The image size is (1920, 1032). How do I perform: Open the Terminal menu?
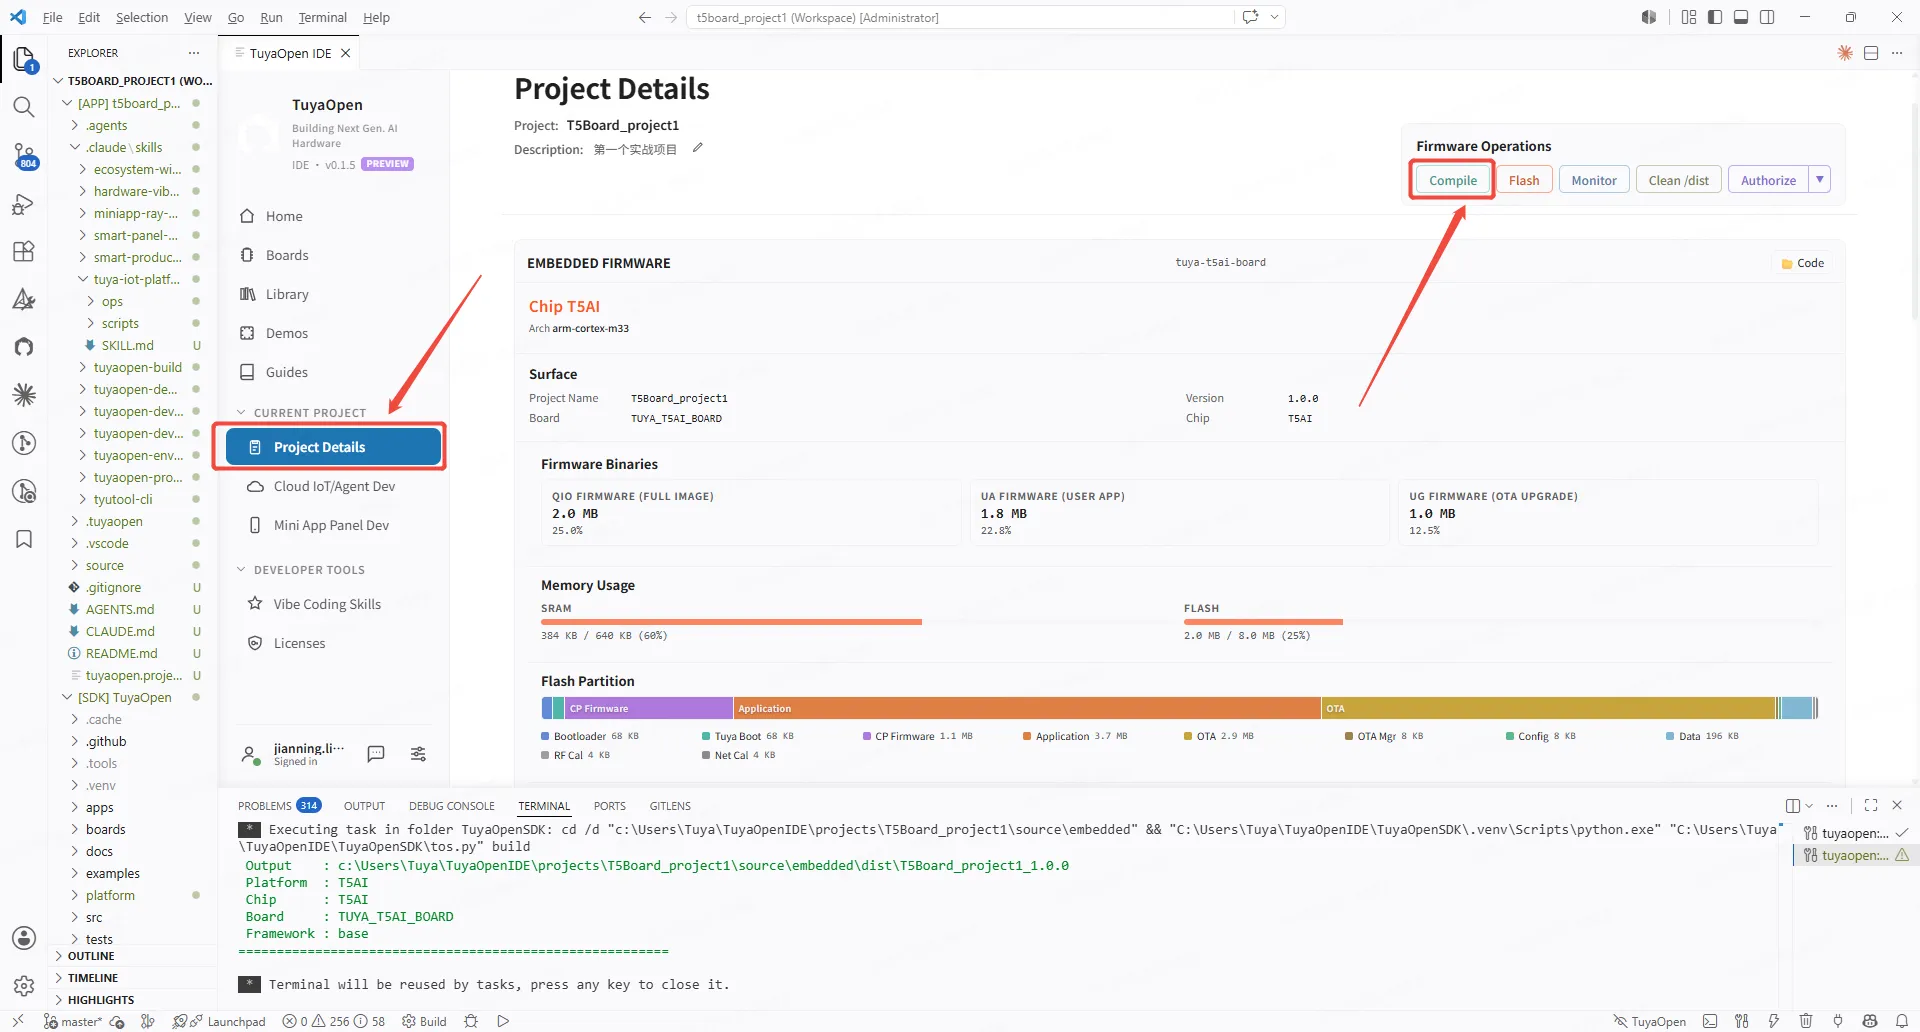(x=322, y=17)
